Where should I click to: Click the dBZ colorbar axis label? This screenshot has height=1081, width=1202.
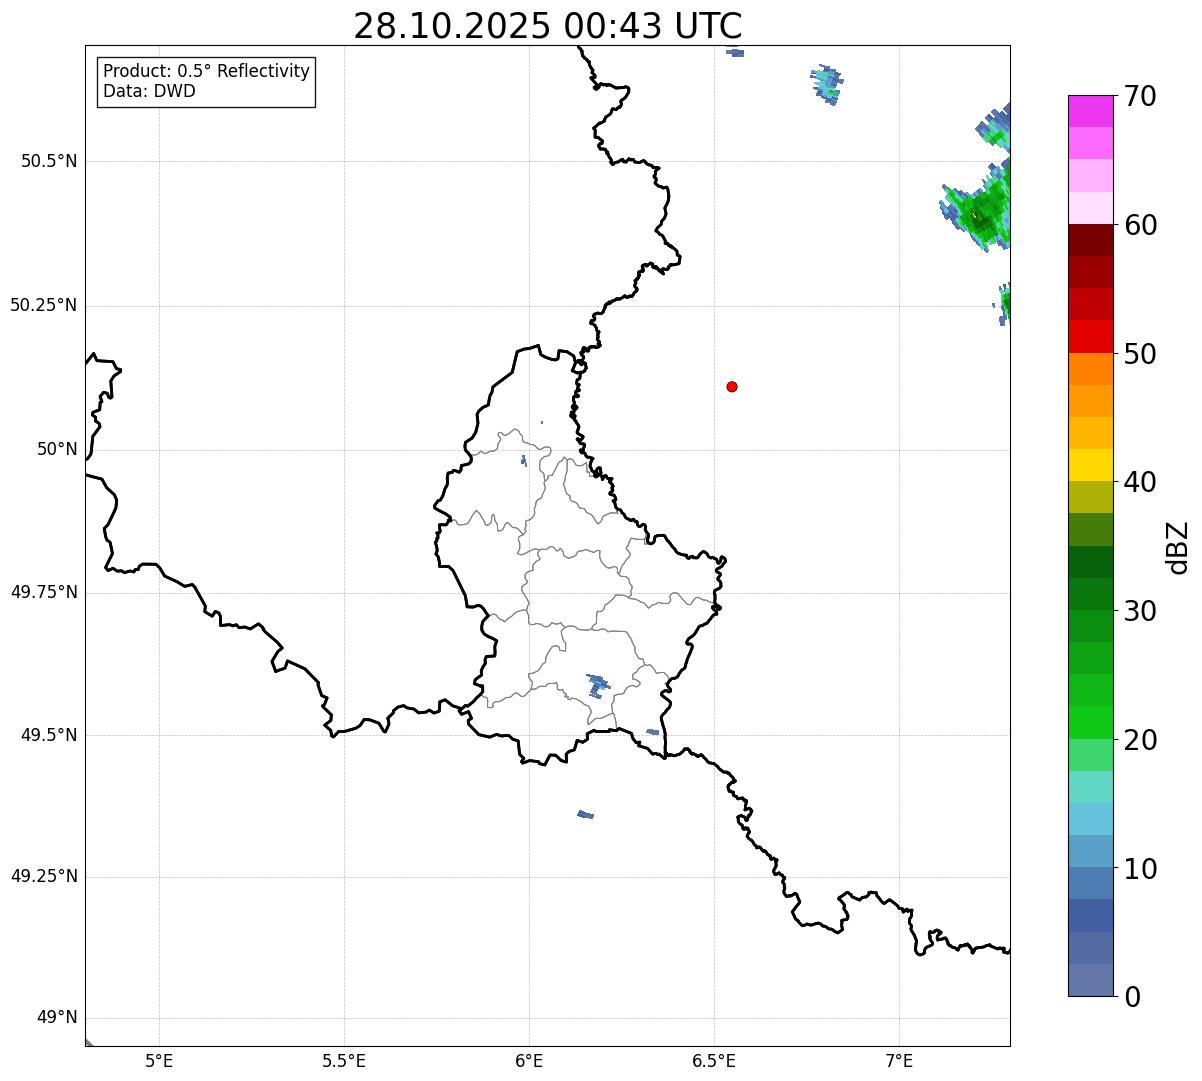coord(1178,547)
